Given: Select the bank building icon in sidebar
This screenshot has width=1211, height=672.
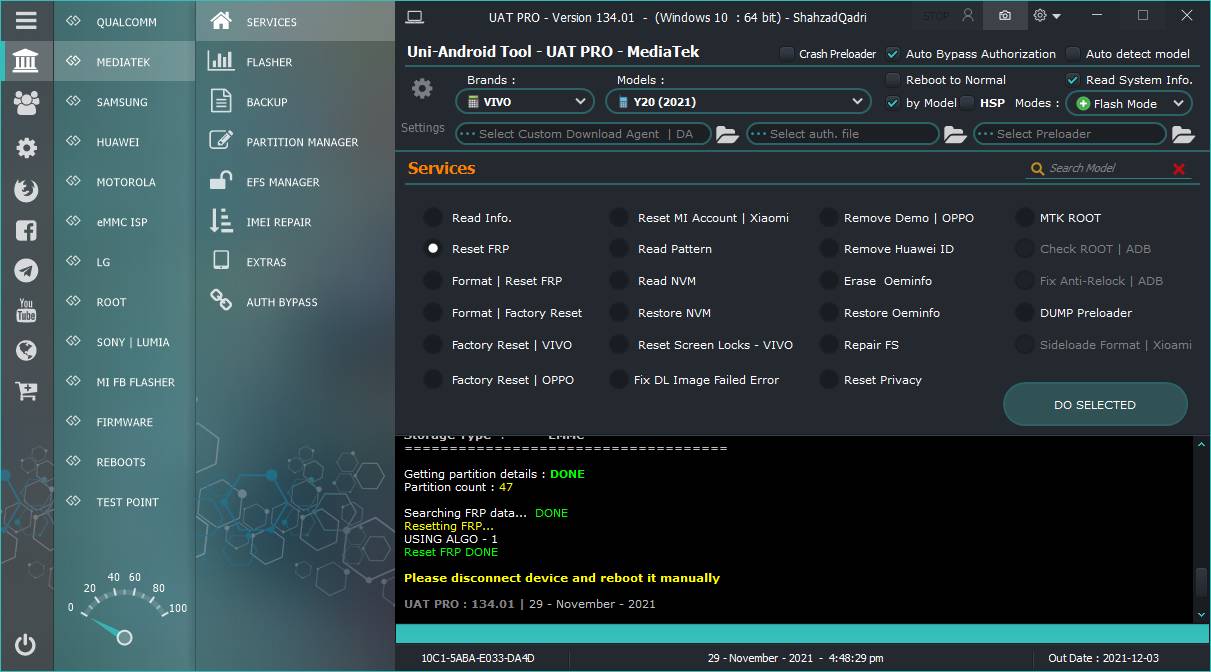Looking at the screenshot, I should point(27,62).
